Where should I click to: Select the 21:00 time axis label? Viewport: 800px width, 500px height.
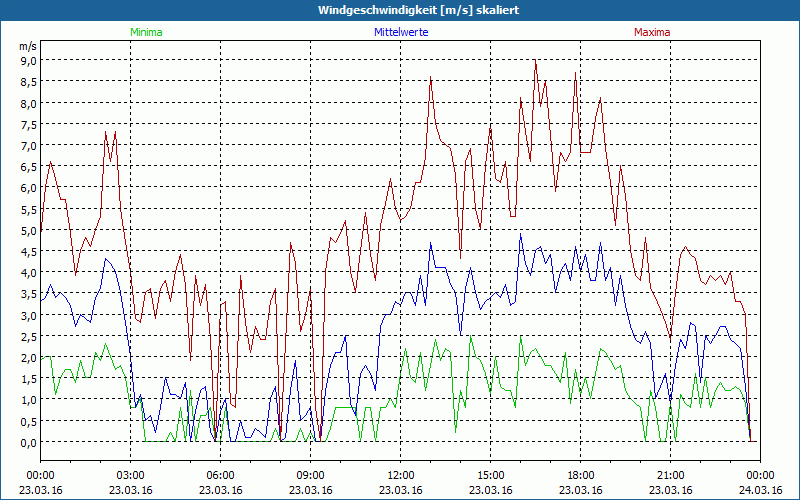point(671,475)
